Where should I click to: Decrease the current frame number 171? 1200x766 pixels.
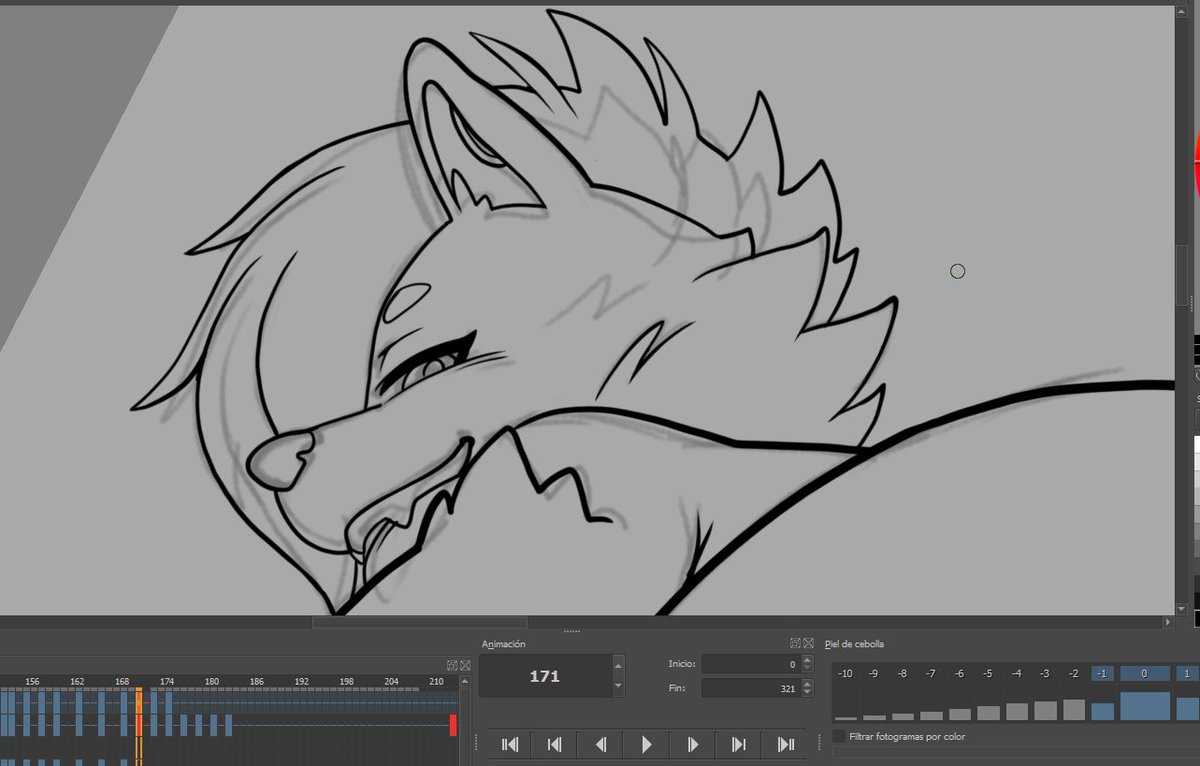point(618,687)
